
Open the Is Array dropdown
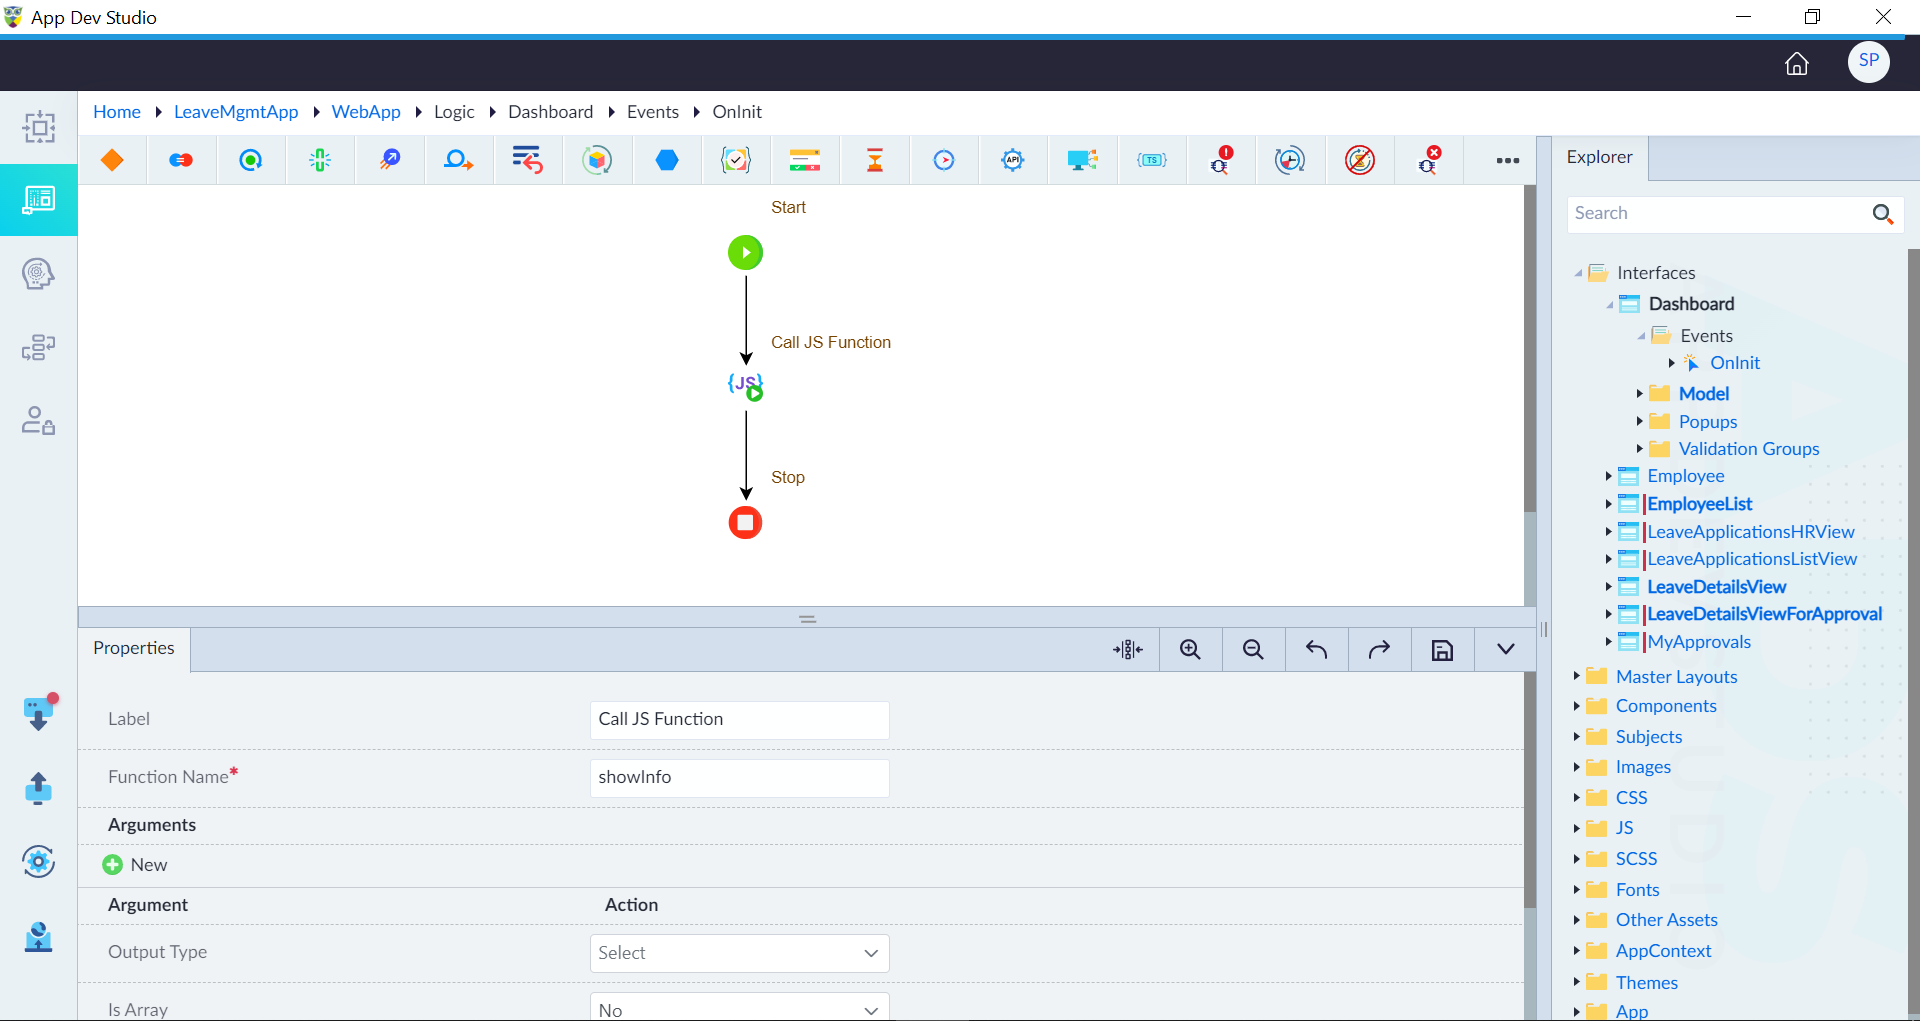[x=739, y=1007]
